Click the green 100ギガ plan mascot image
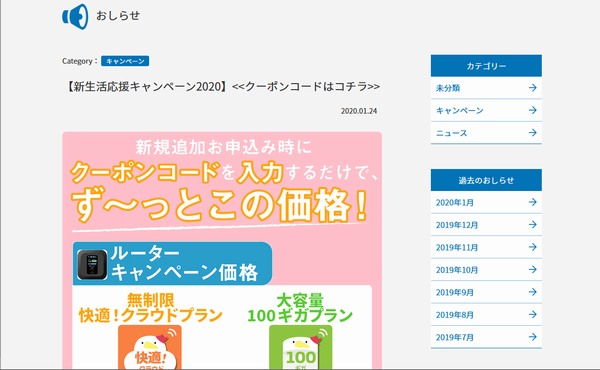600x370 pixels. point(300,347)
